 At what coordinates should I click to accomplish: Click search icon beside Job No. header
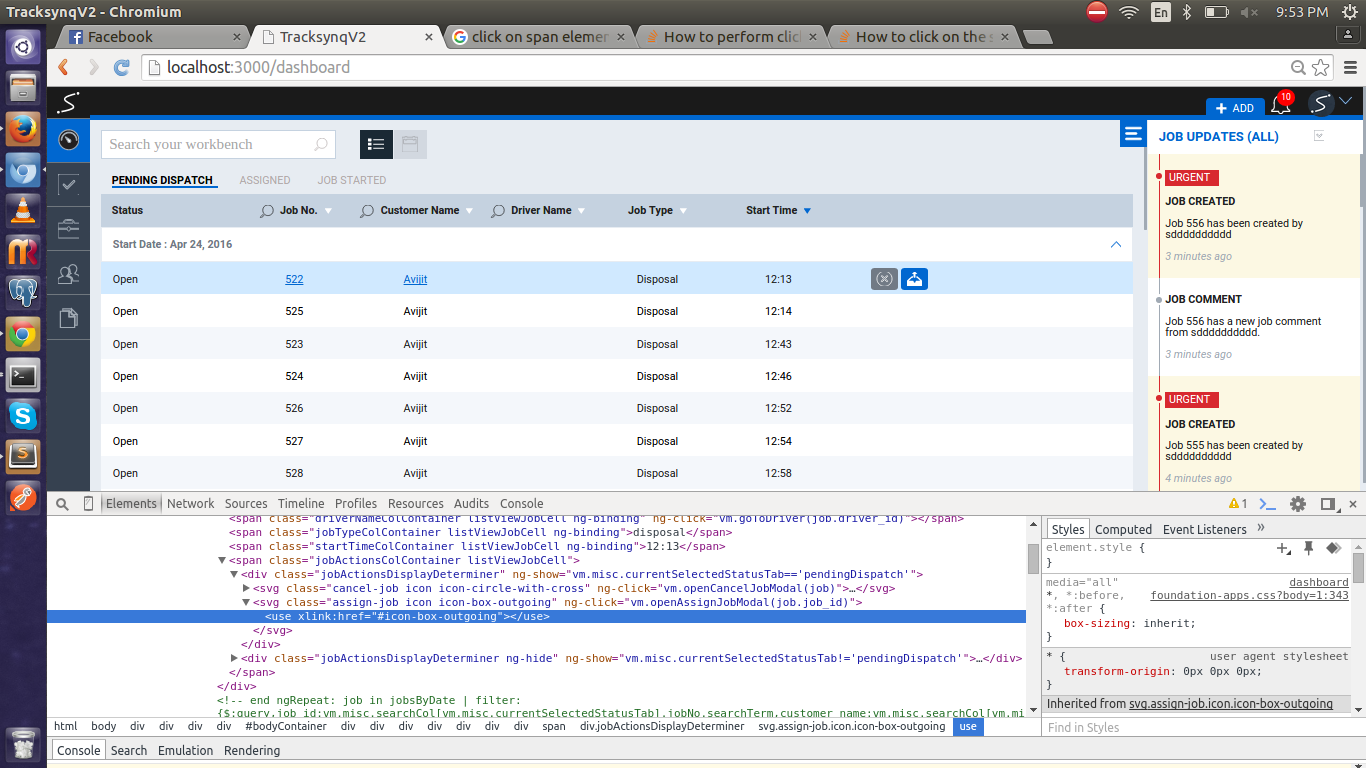pyautogui.click(x=267, y=211)
